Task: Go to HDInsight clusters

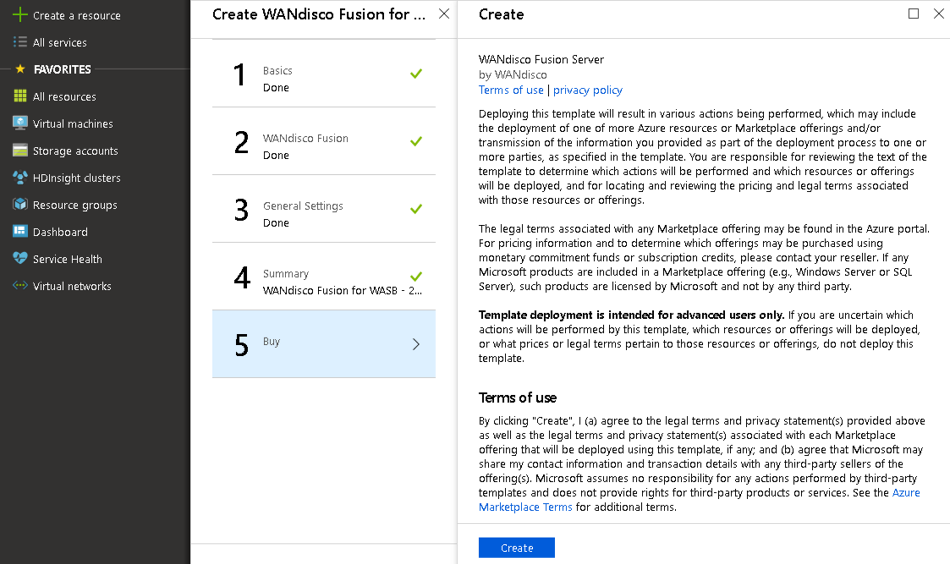Action: [x=76, y=178]
